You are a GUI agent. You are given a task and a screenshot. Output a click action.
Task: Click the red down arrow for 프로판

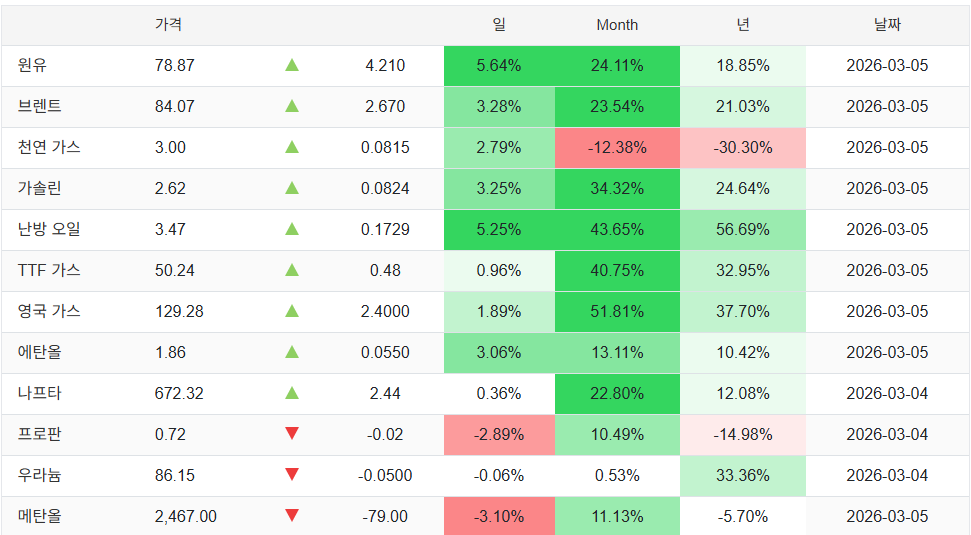[x=292, y=434]
